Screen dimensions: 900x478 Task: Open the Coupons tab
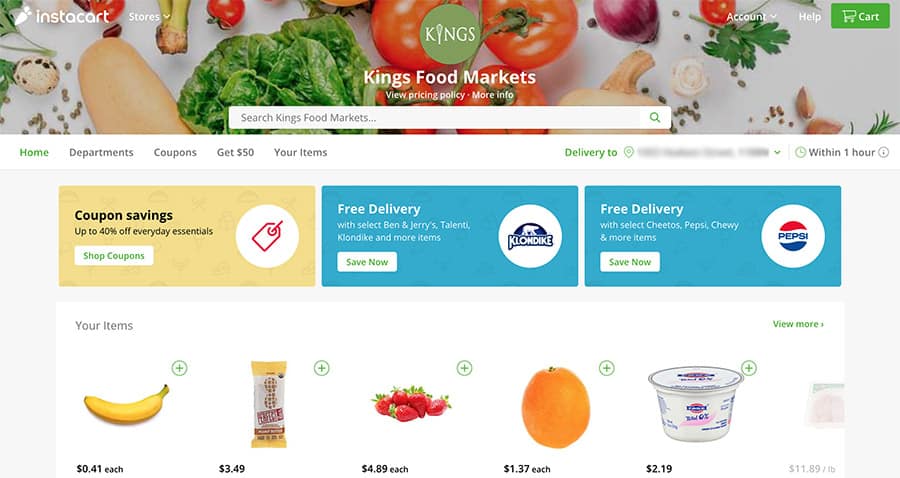tap(175, 152)
